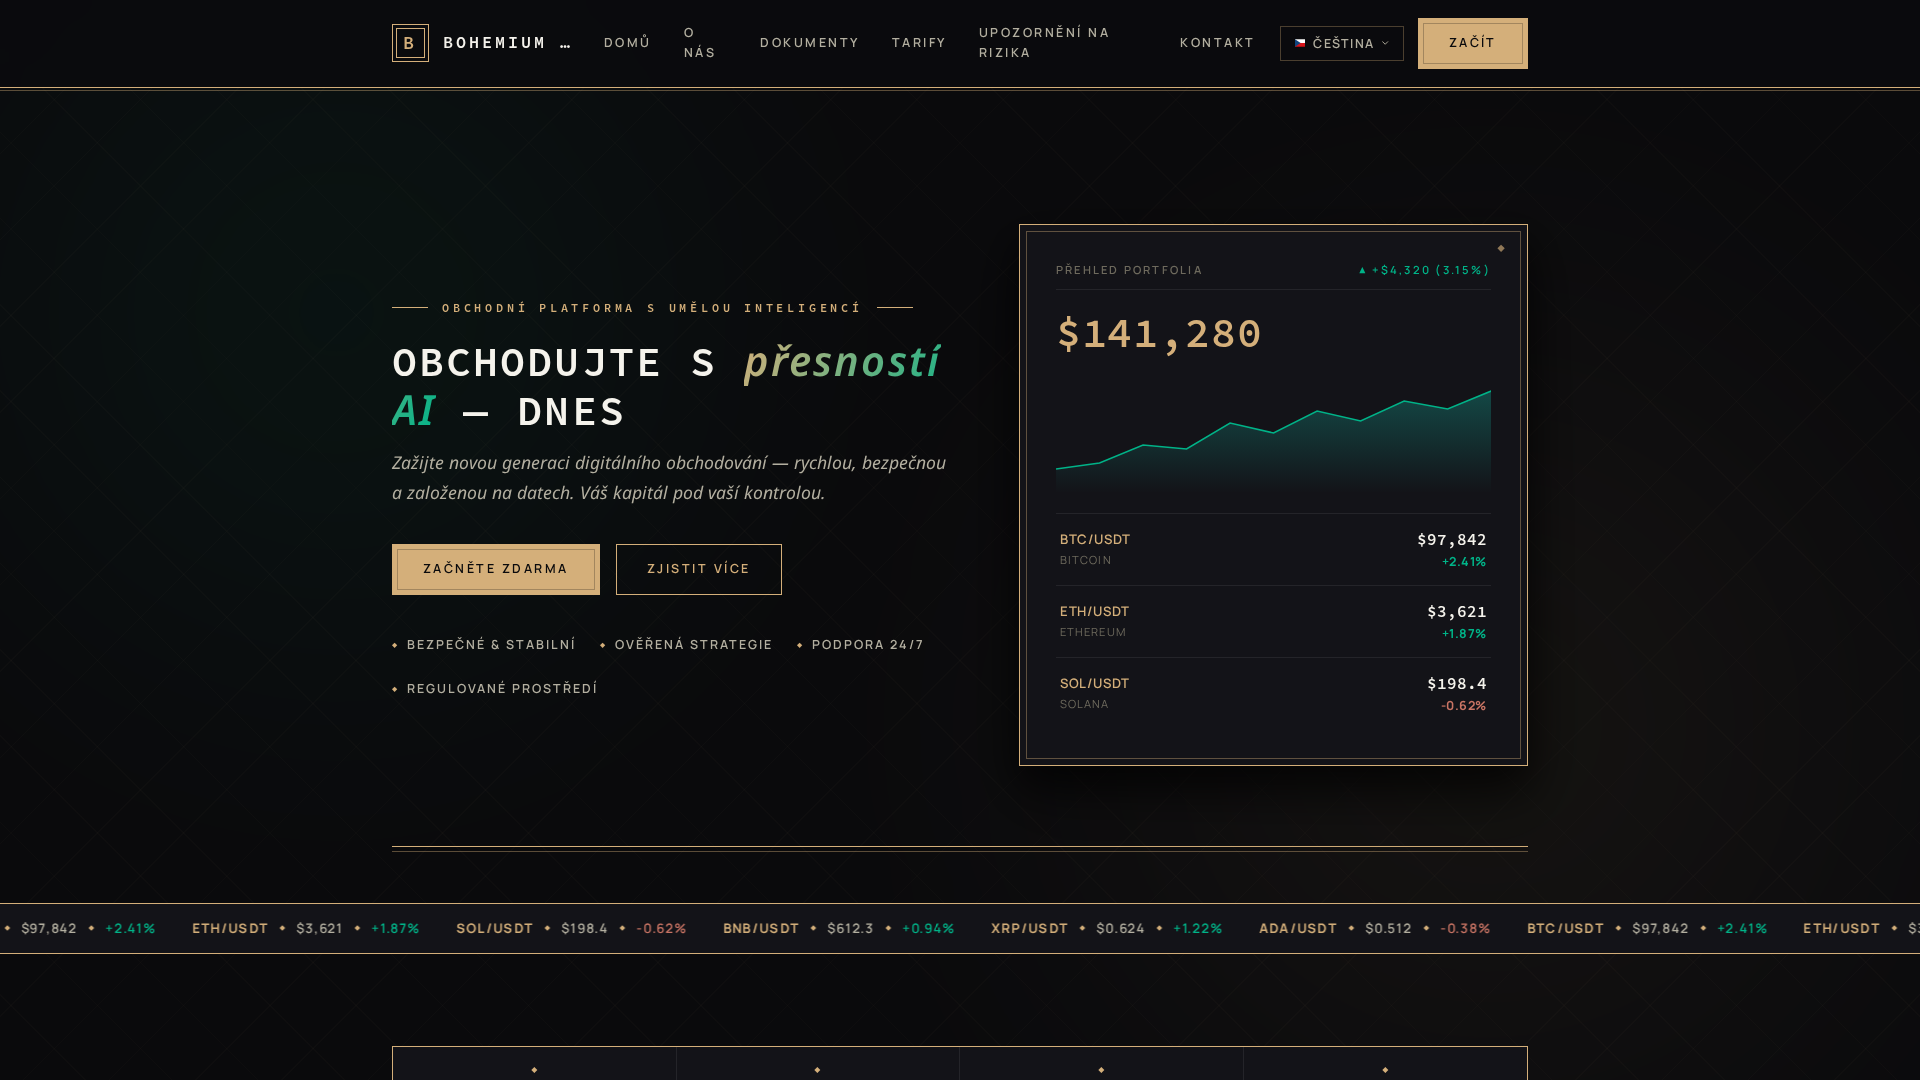Click the italic 'přesností' headline word
This screenshot has width=1920, height=1080.
(x=842, y=362)
